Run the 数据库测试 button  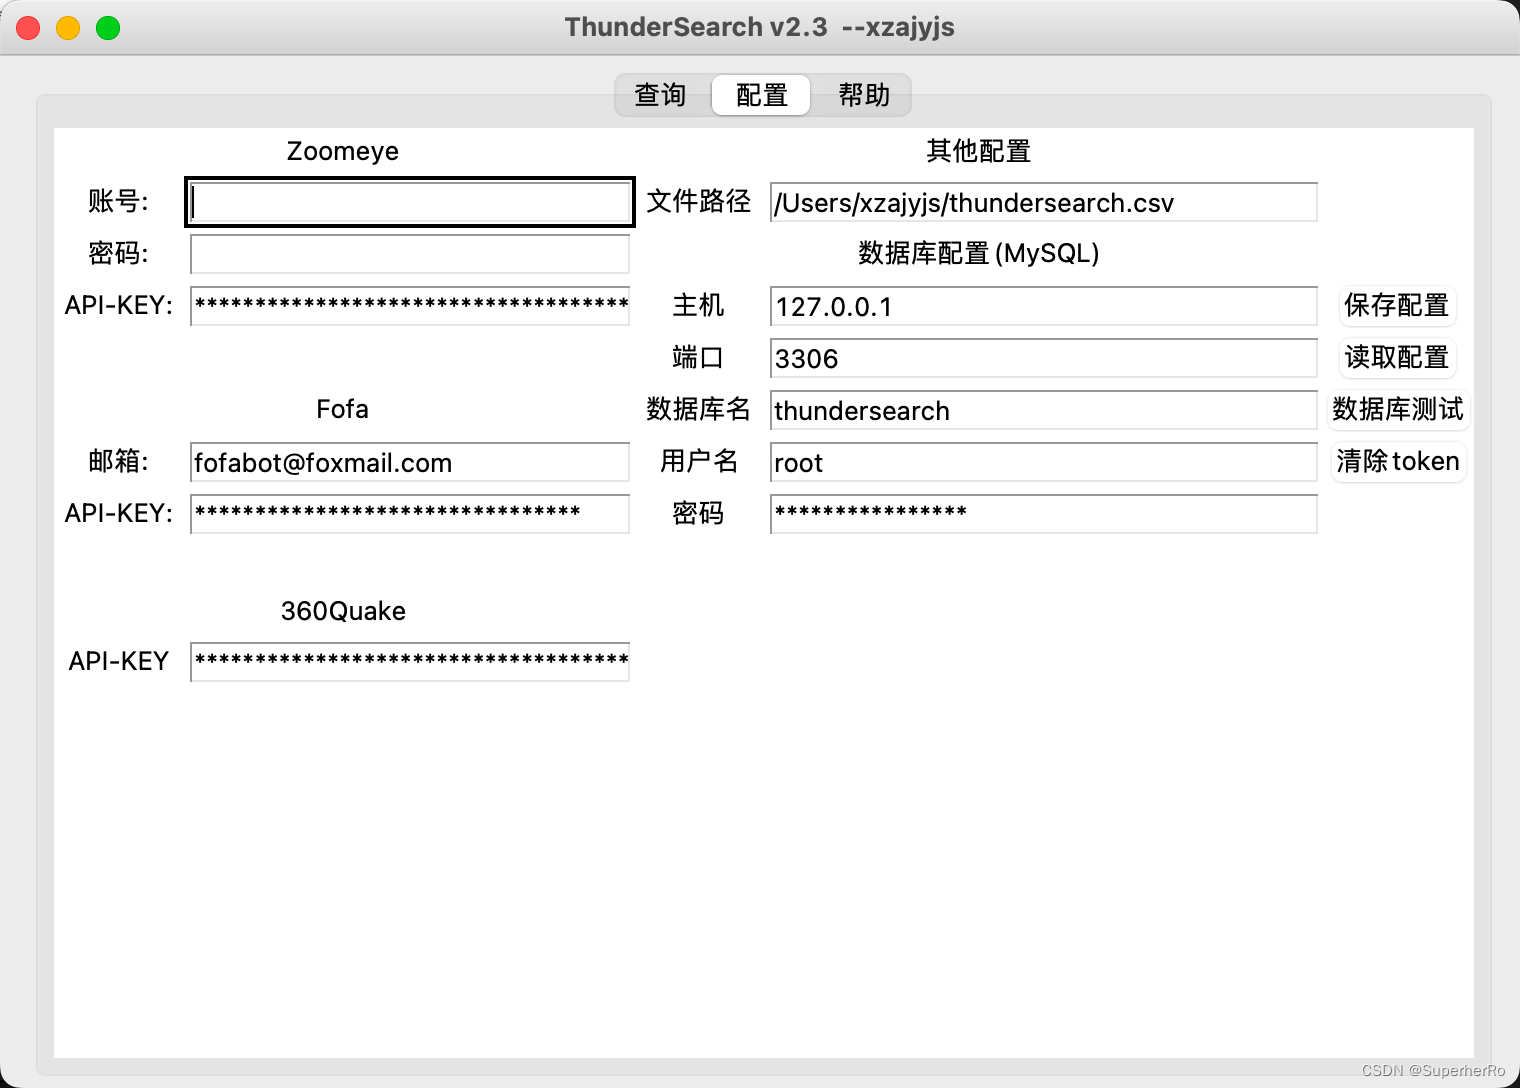coord(1398,409)
